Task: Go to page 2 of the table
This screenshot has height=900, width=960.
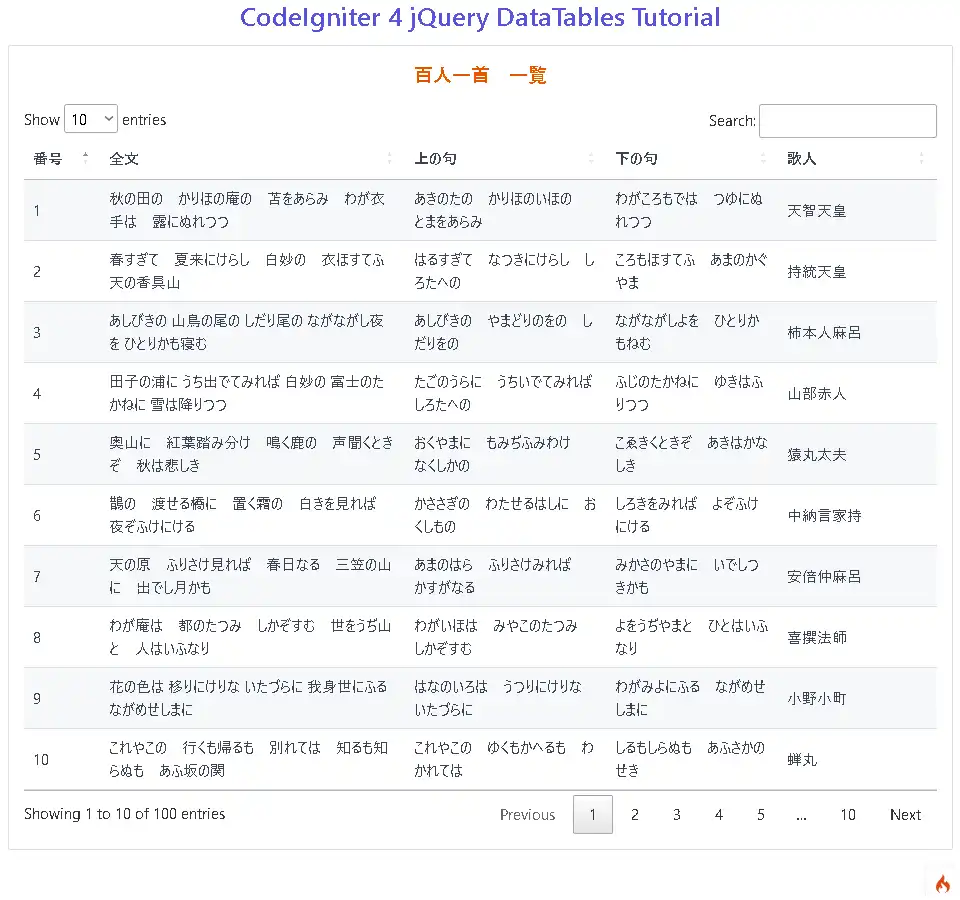Action: coord(634,815)
